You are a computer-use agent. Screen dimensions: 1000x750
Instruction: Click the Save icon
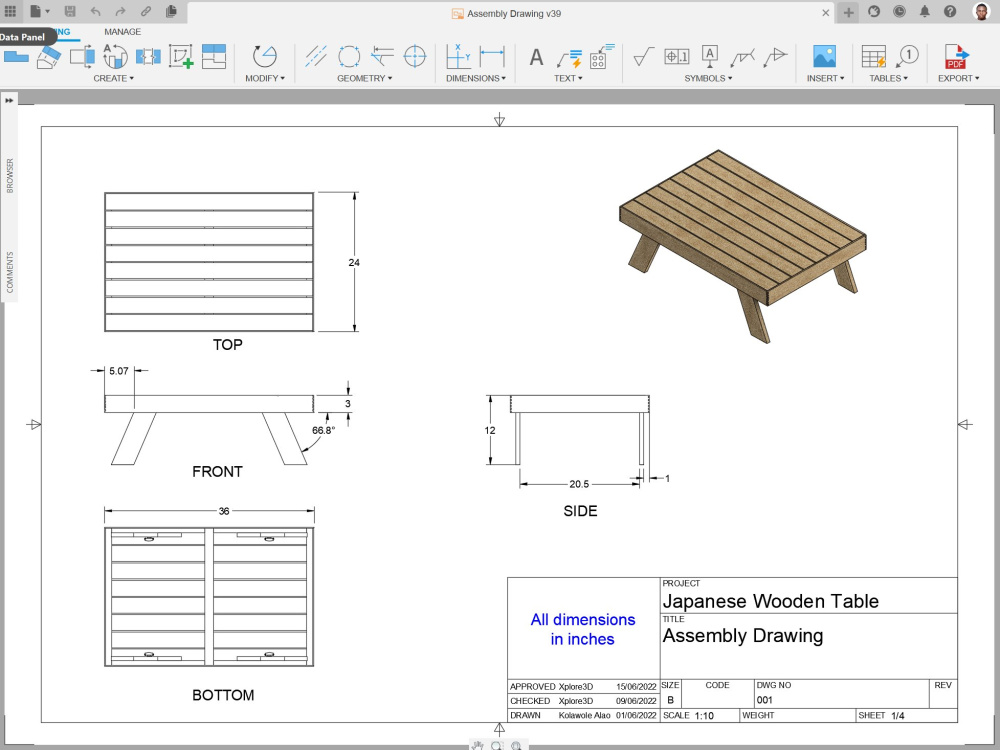[x=70, y=11]
